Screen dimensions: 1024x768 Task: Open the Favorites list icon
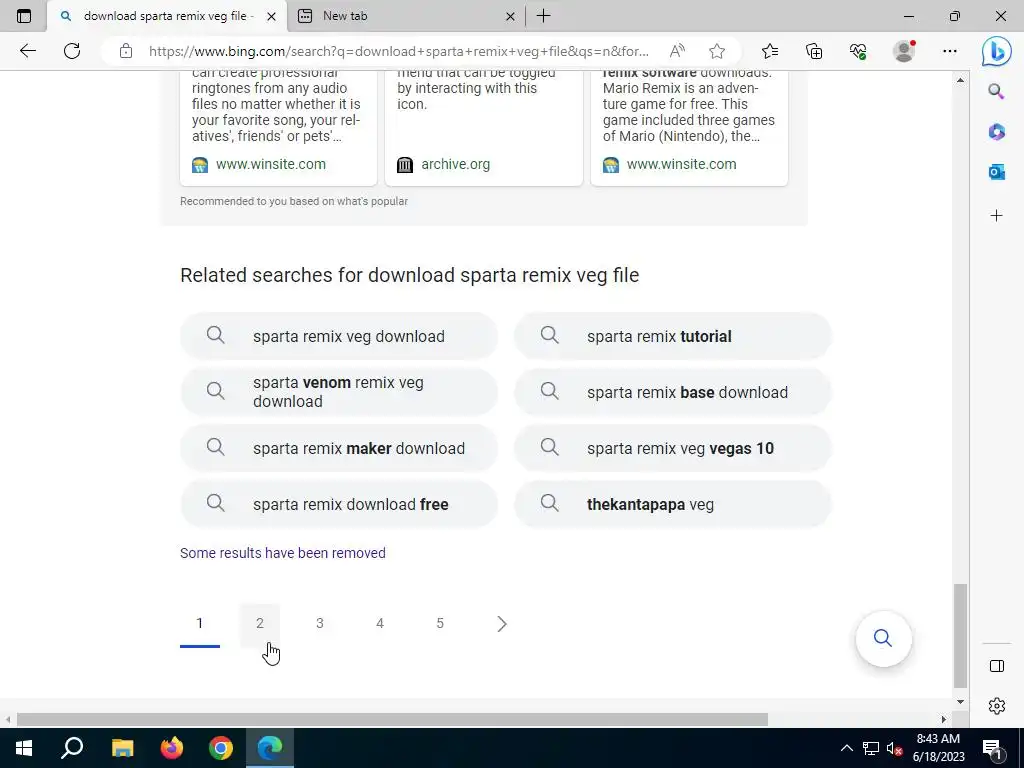click(769, 51)
